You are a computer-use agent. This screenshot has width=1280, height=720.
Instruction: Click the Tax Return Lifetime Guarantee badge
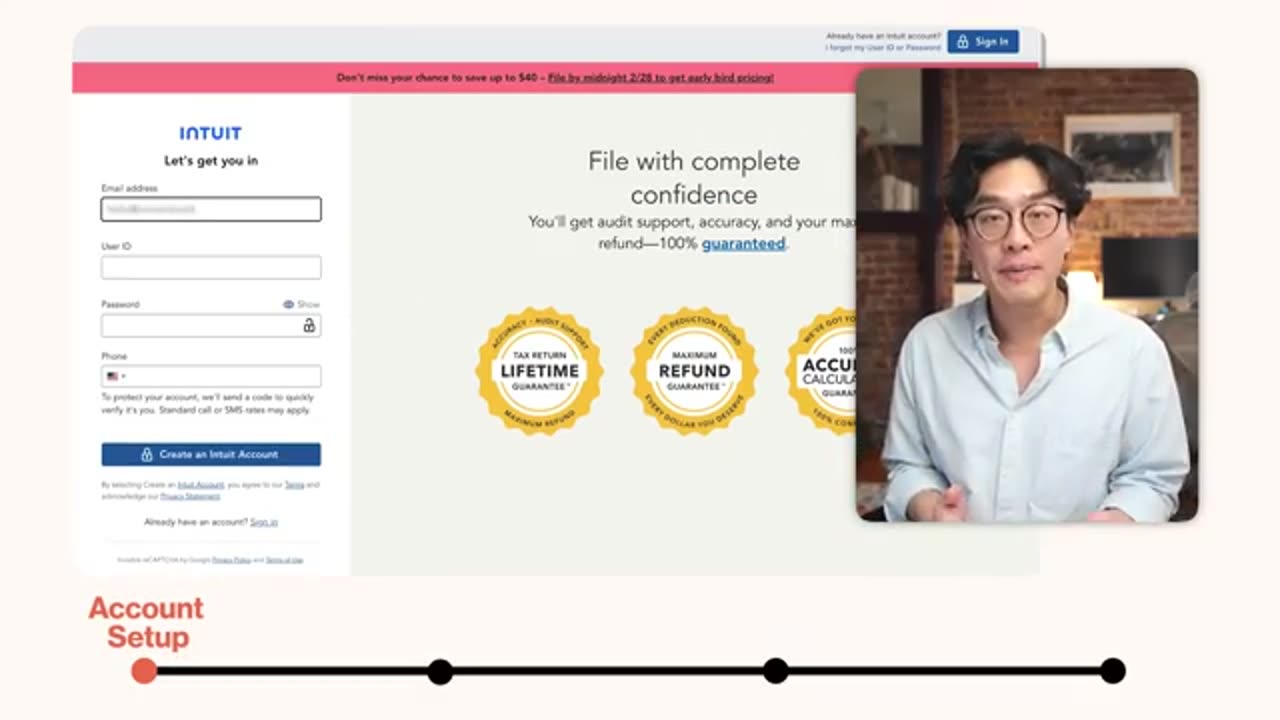(x=539, y=371)
